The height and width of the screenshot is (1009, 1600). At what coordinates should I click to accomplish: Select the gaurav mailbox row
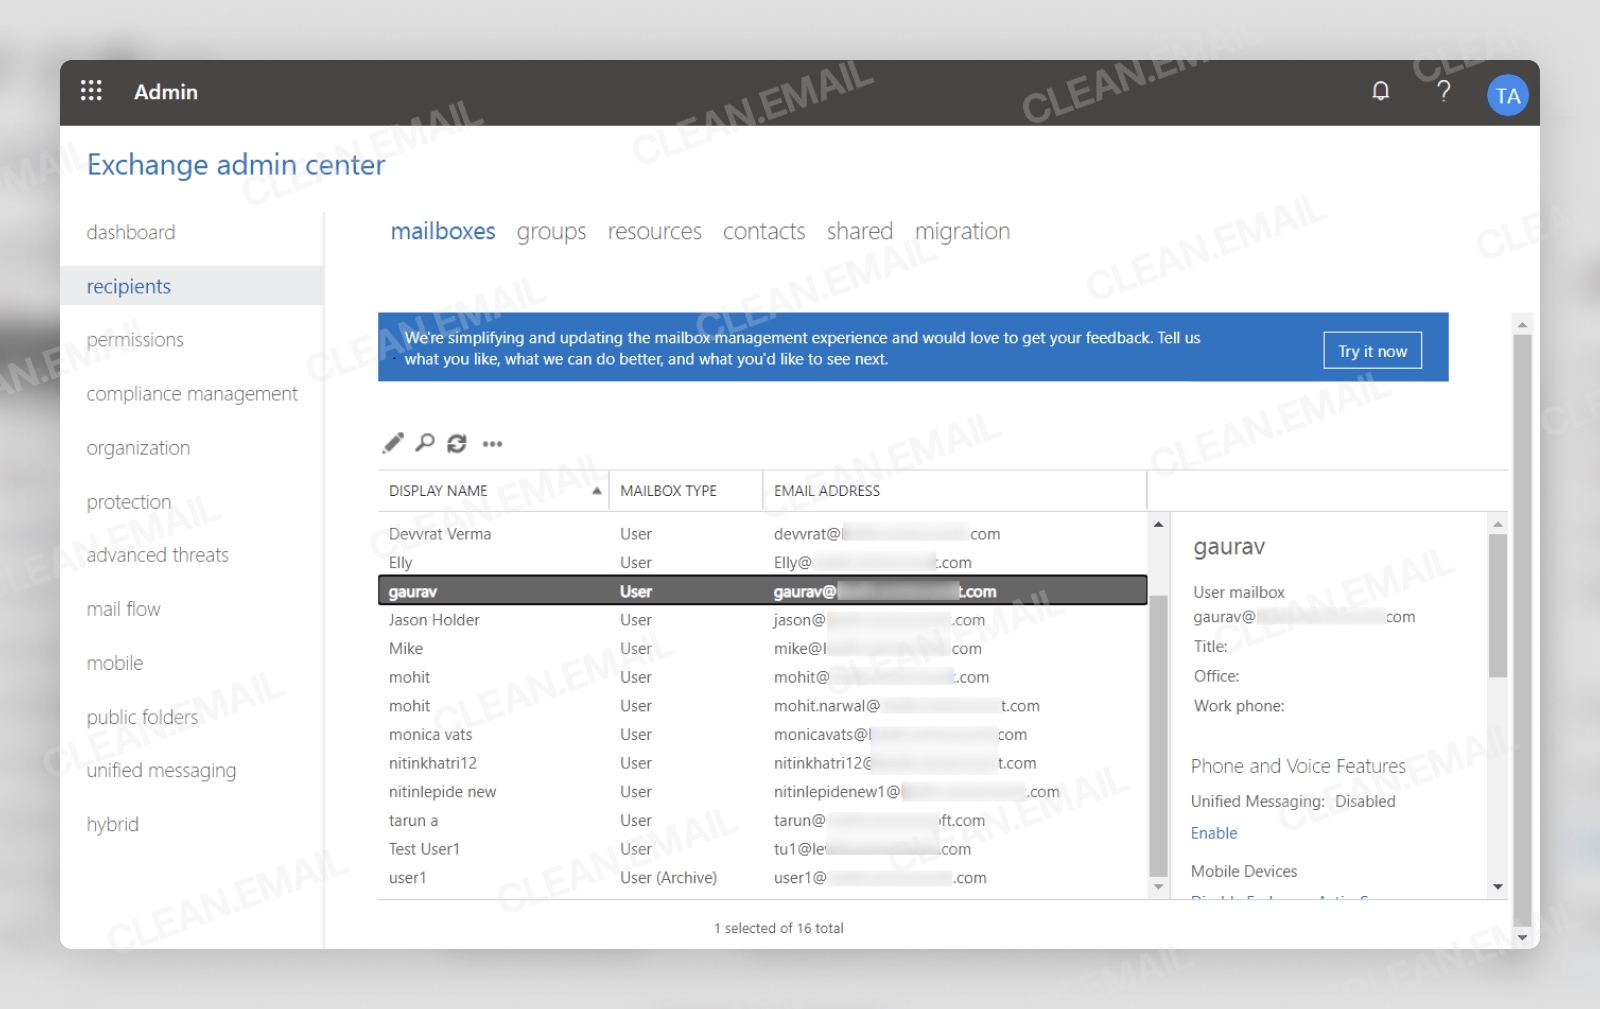pyautogui.click(x=762, y=591)
